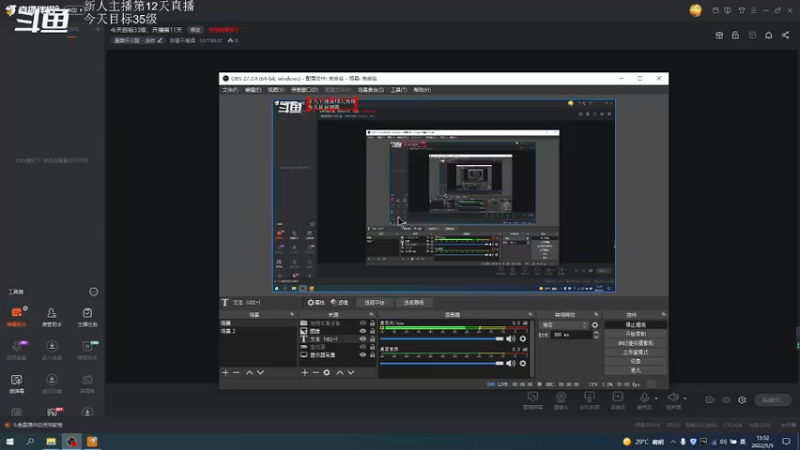The image size is (800, 450).
Task: Click the 滤镜 button in OBS source toolbar
Action: pos(339,303)
